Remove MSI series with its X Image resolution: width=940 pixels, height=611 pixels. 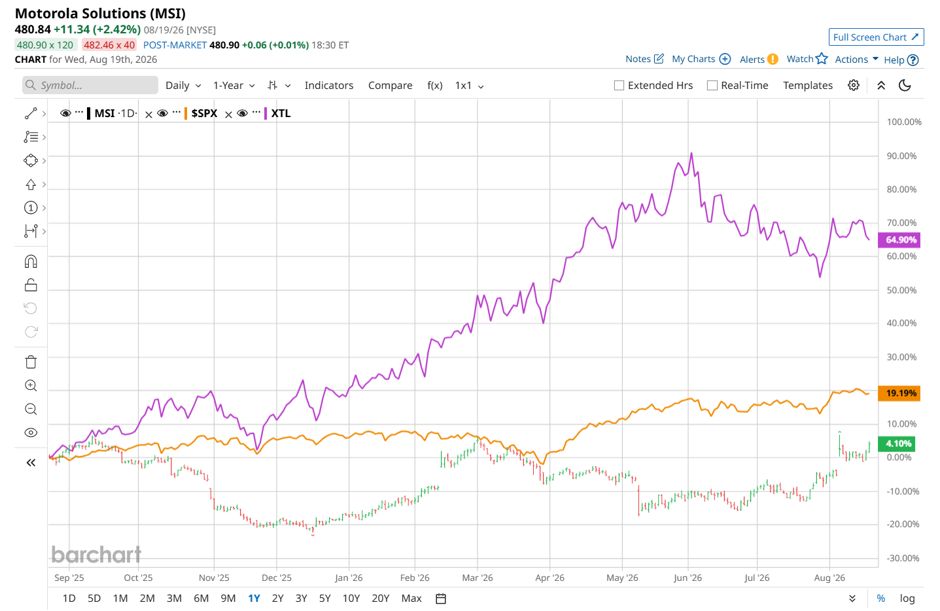(x=149, y=114)
